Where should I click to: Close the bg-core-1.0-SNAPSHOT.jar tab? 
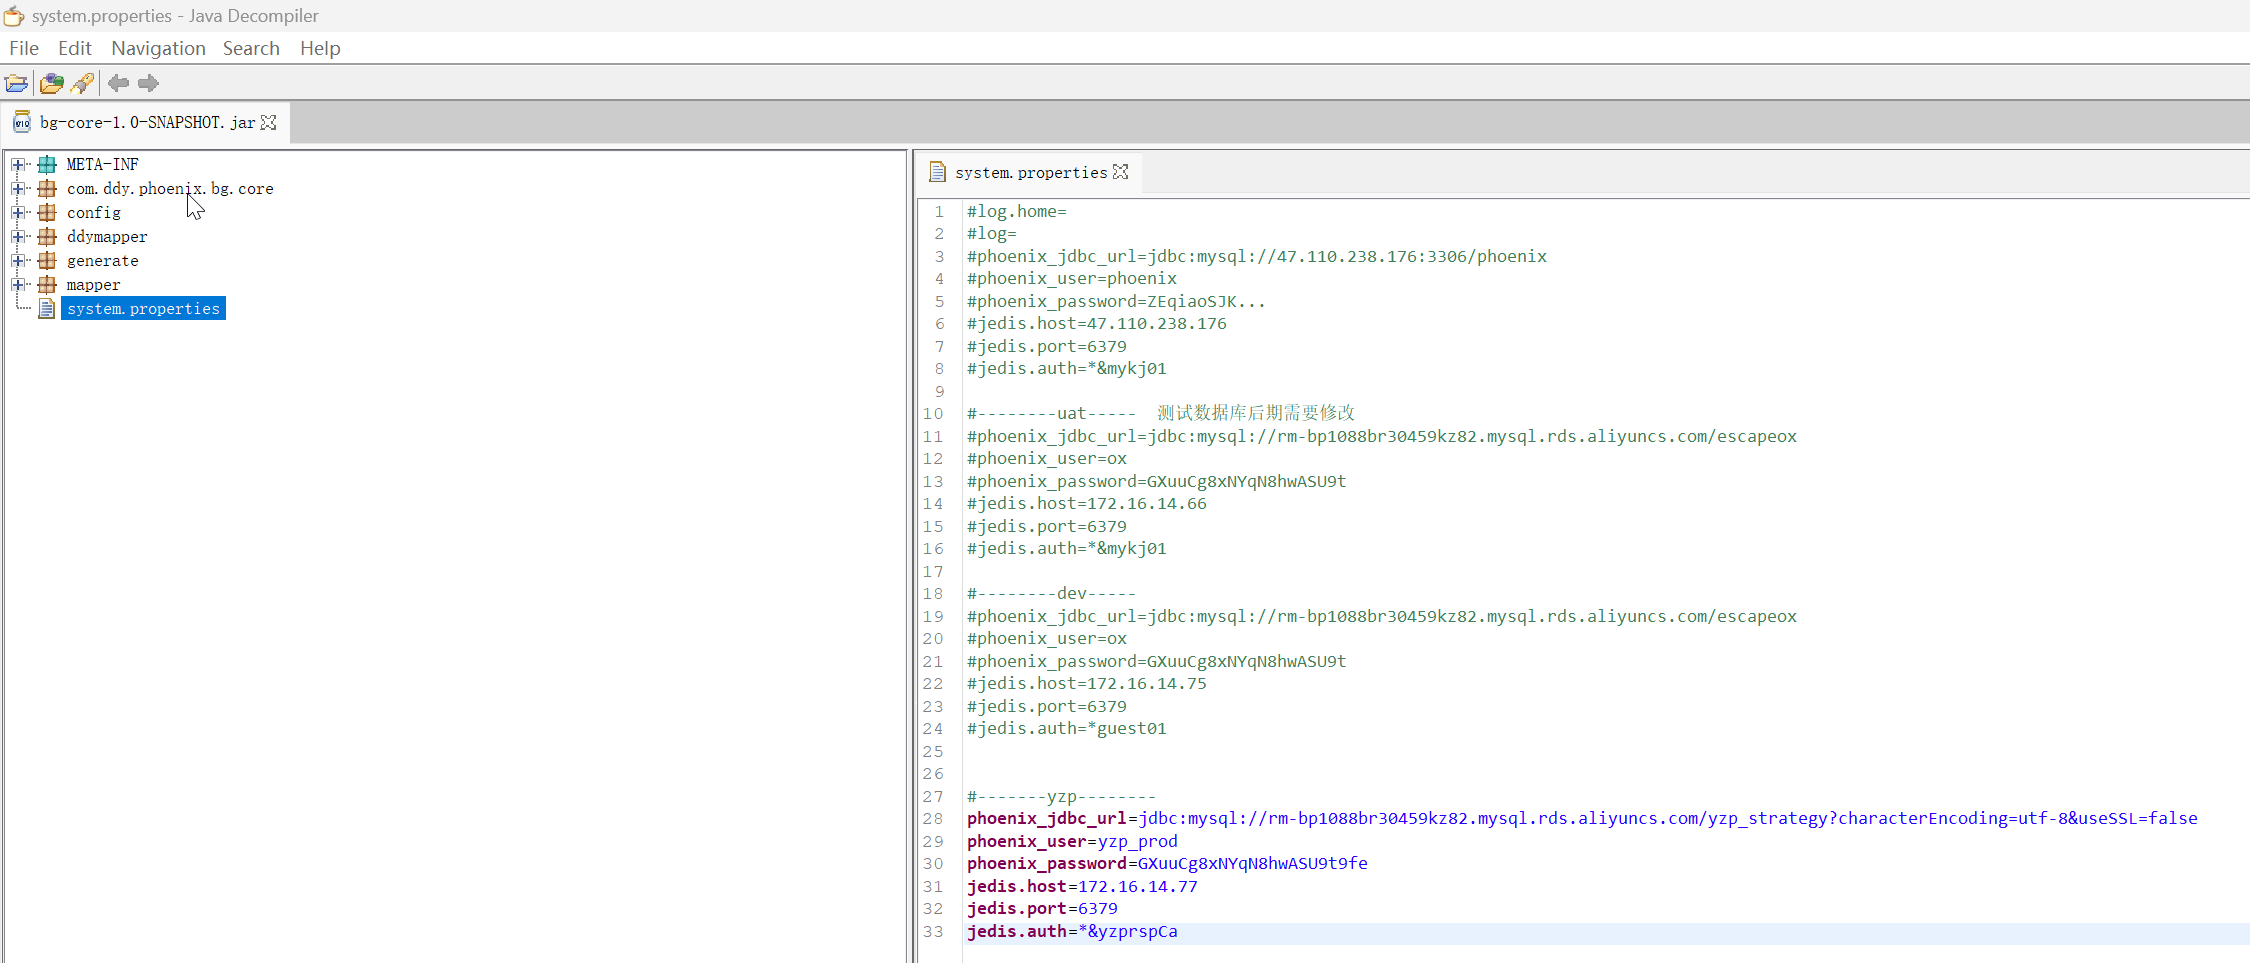click(268, 122)
